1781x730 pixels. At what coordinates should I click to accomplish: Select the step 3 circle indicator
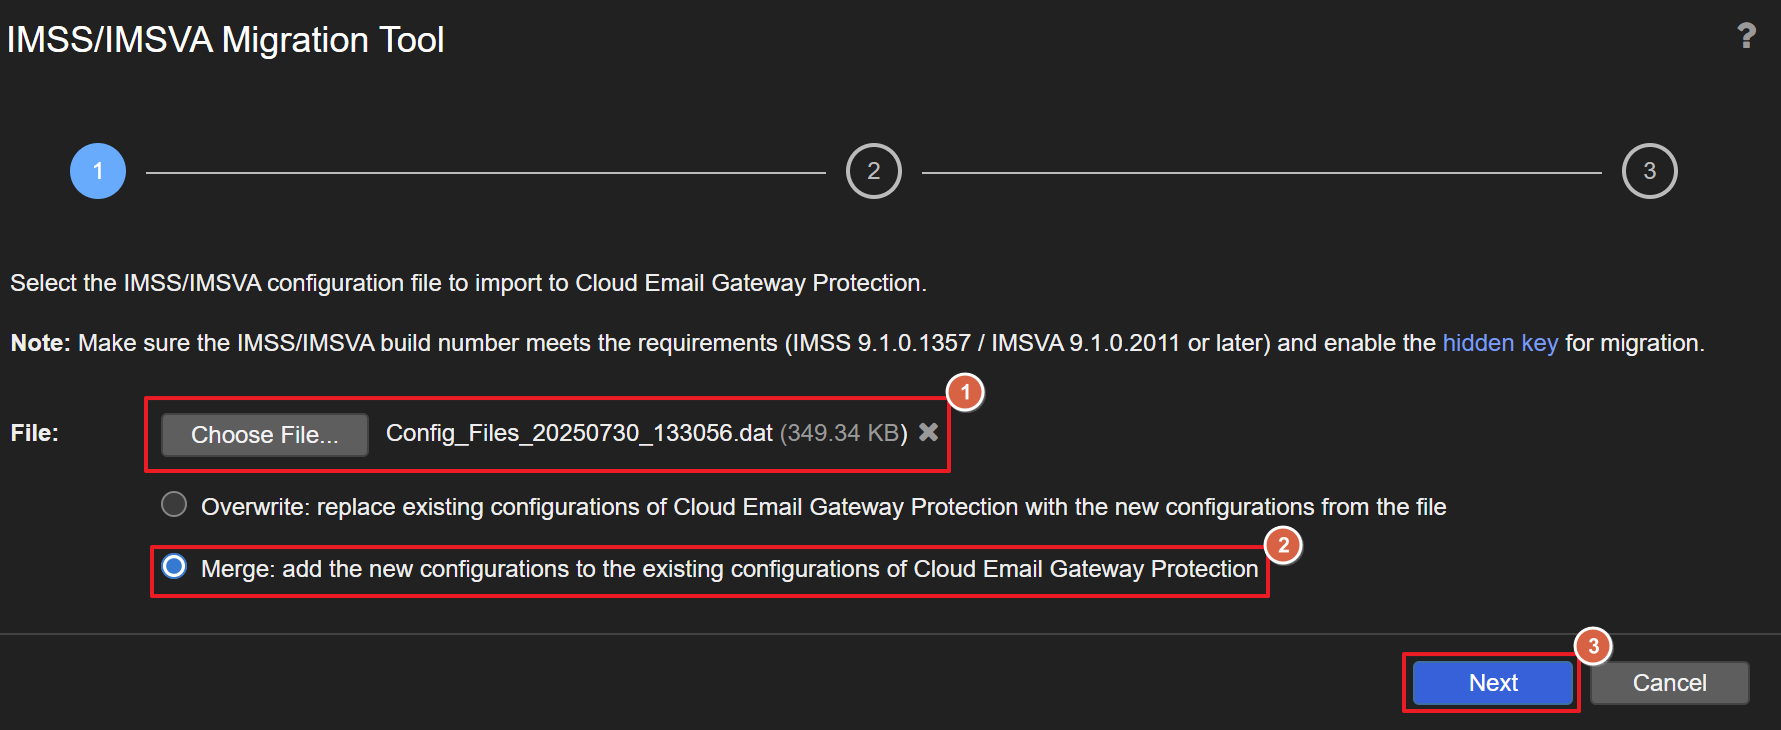[x=1649, y=171]
